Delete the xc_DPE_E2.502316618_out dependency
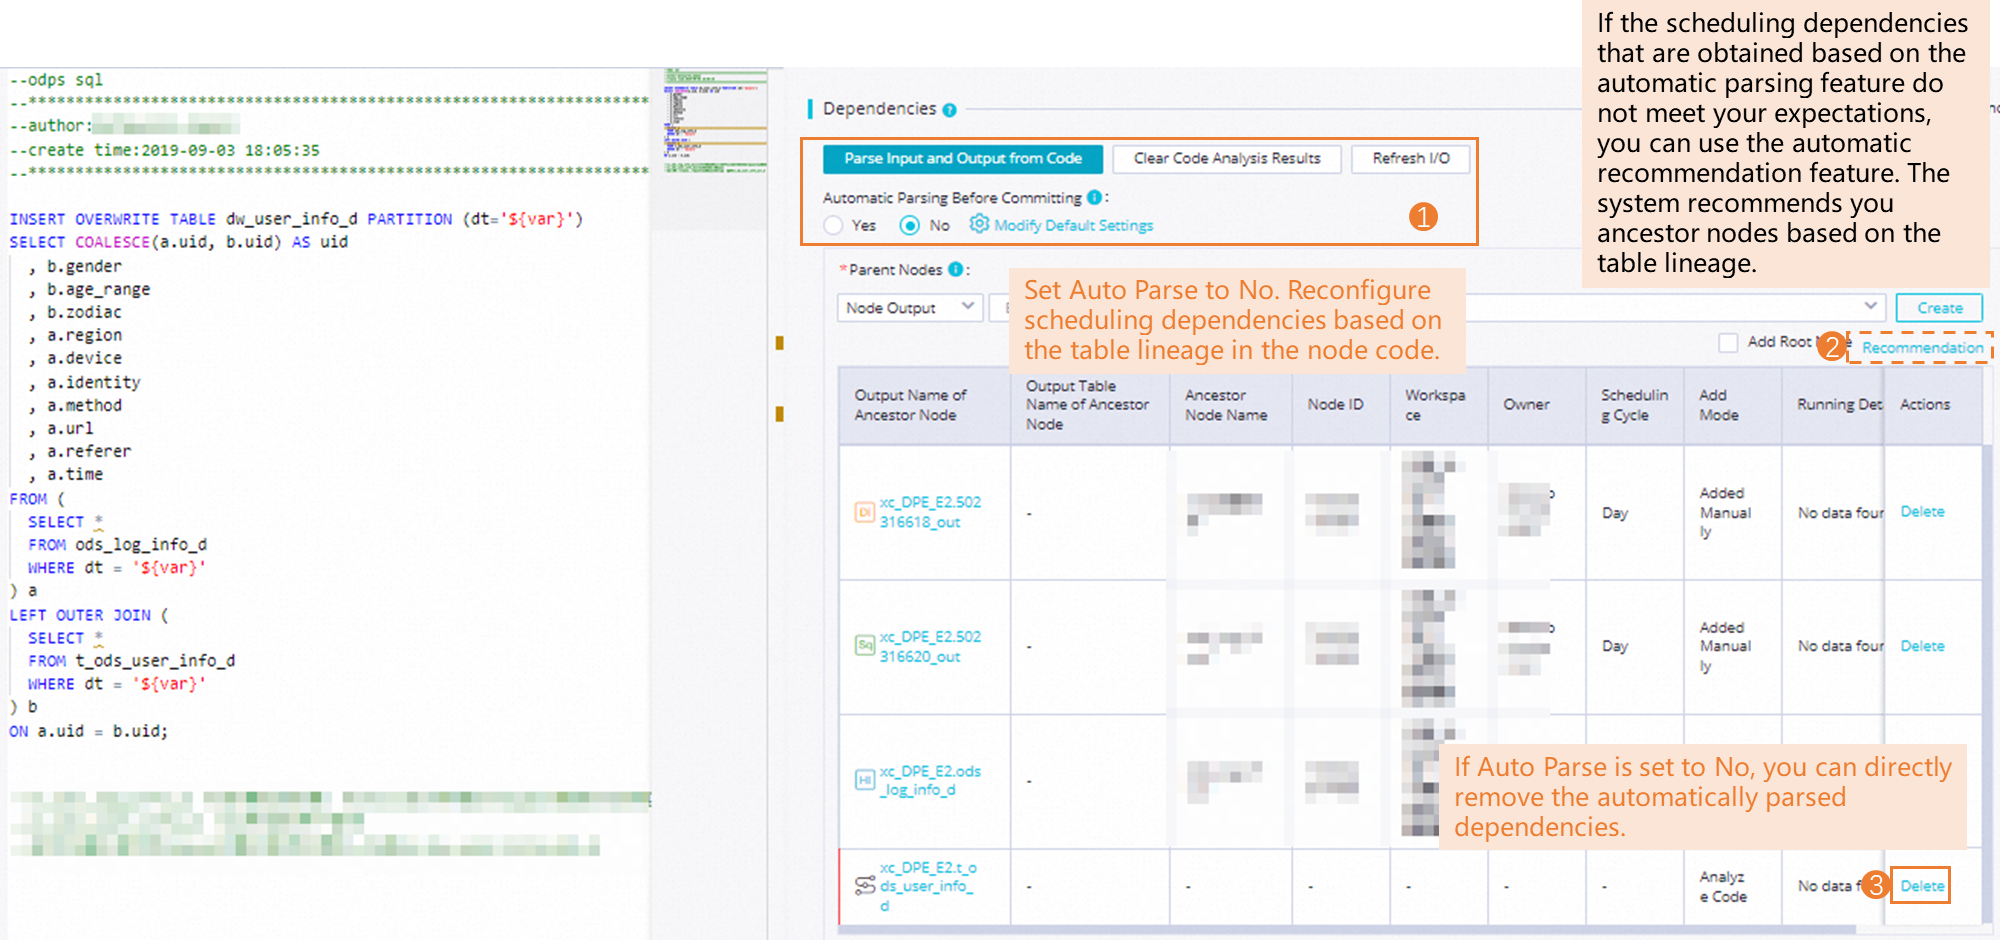 click(x=1922, y=512)
